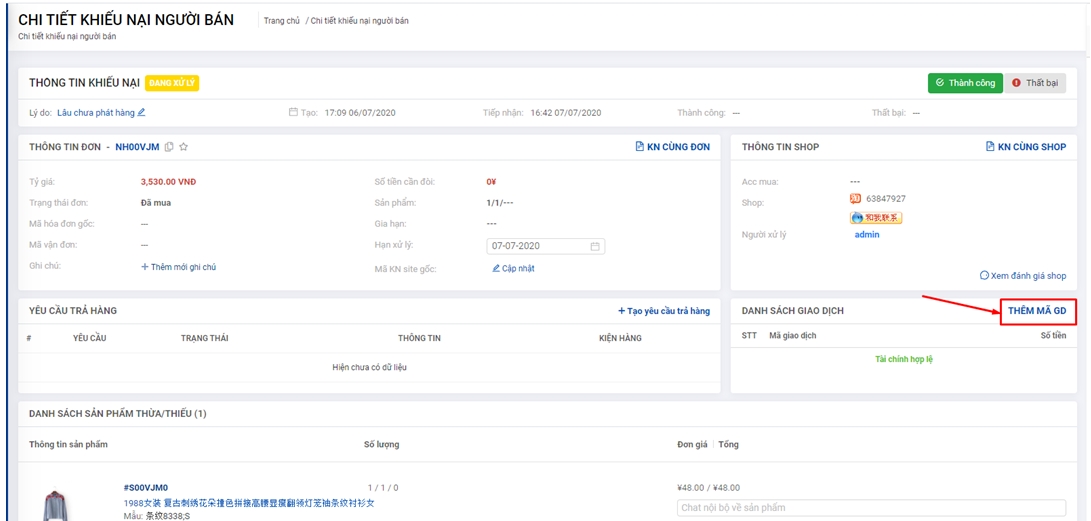Click the orange shop platform icon beside 63847927
The height and width of the screenshot is (521, 1091).
(855, 199)
